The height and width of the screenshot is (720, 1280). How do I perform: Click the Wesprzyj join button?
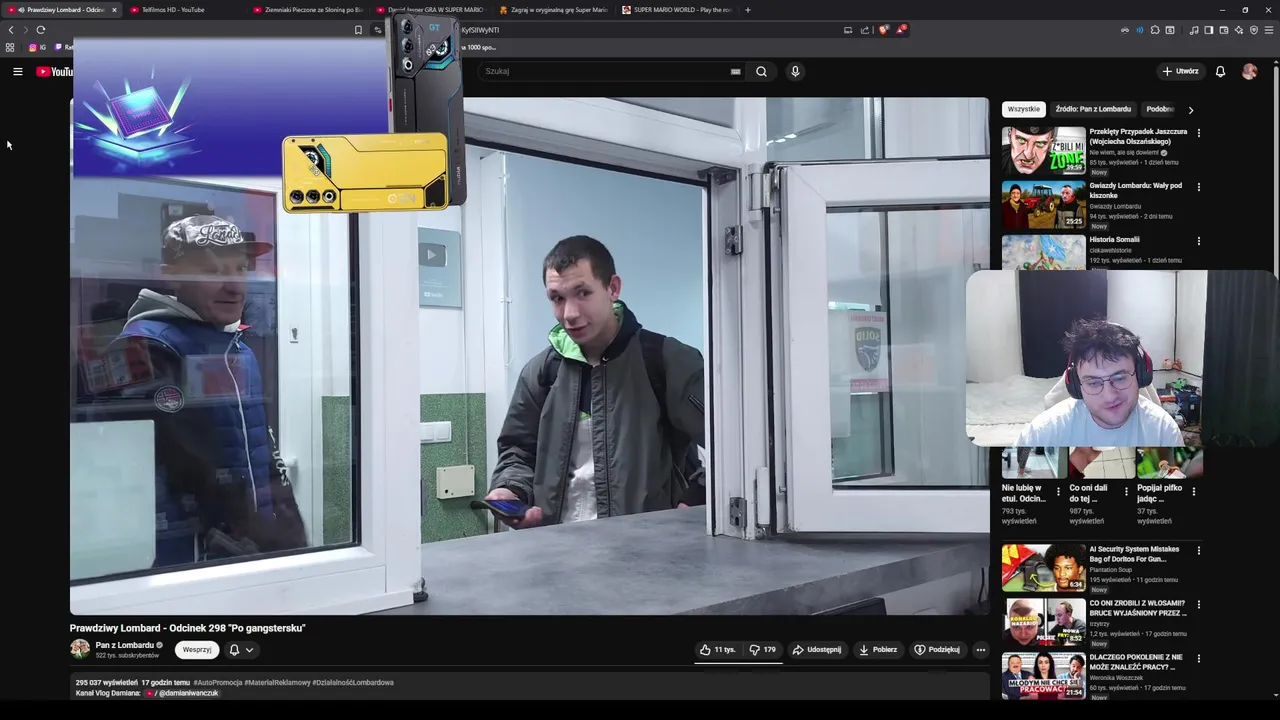[x=197, y=649]
